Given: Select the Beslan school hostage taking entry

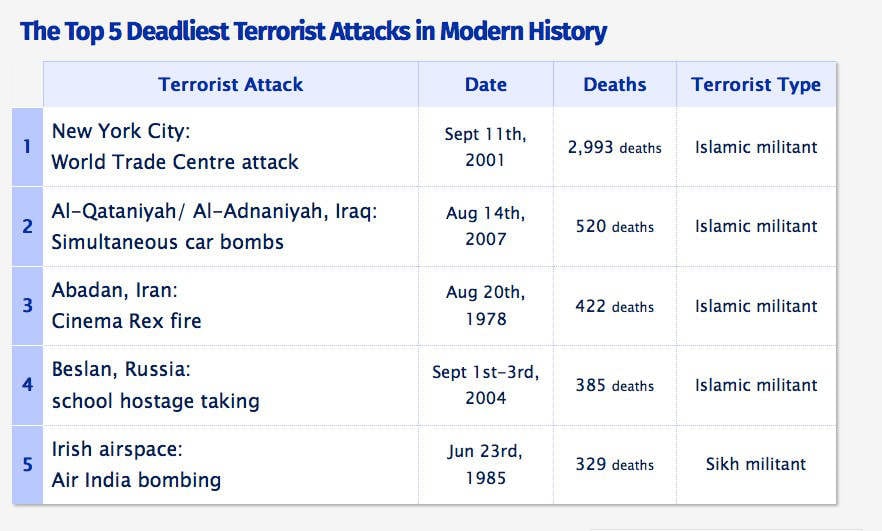Looking at the screenshot, I should coord(155,385).
